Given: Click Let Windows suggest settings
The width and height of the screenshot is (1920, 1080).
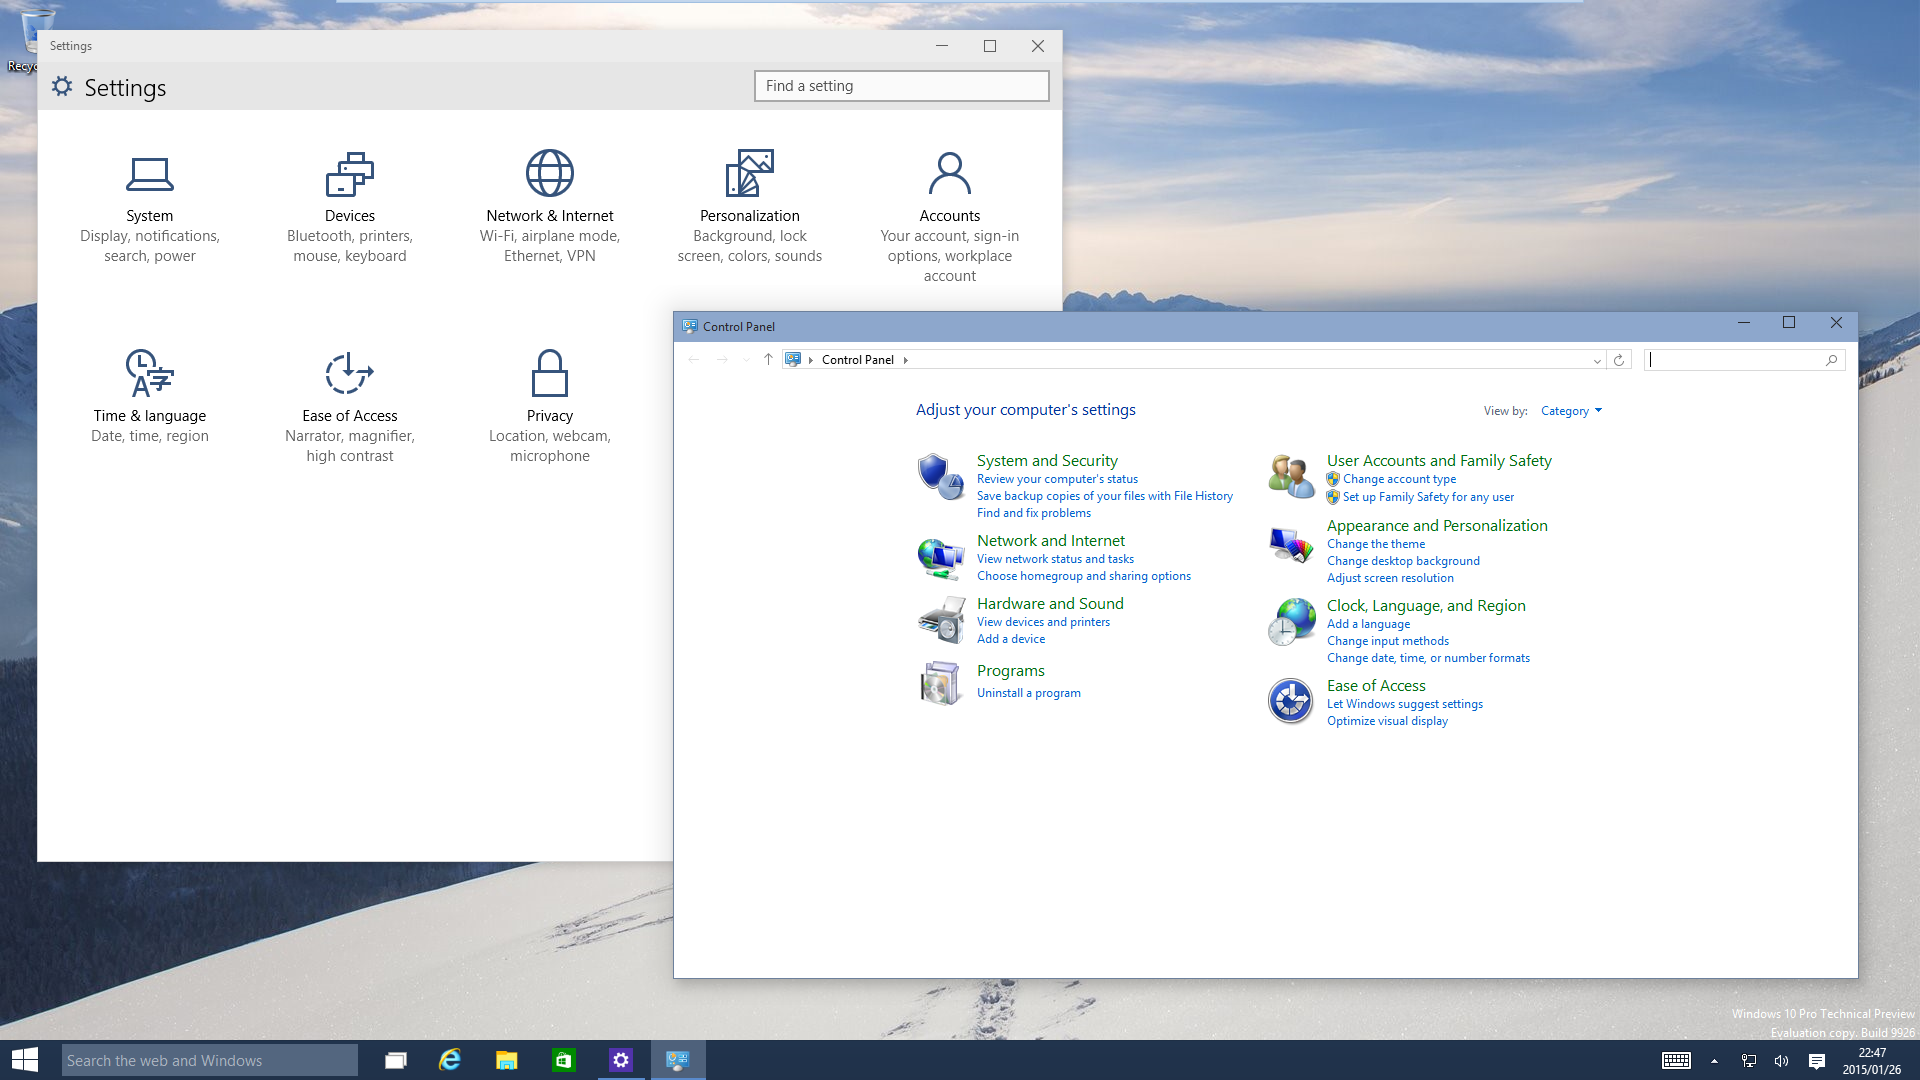Looking at the screenshot, I should pos(1404,704).
